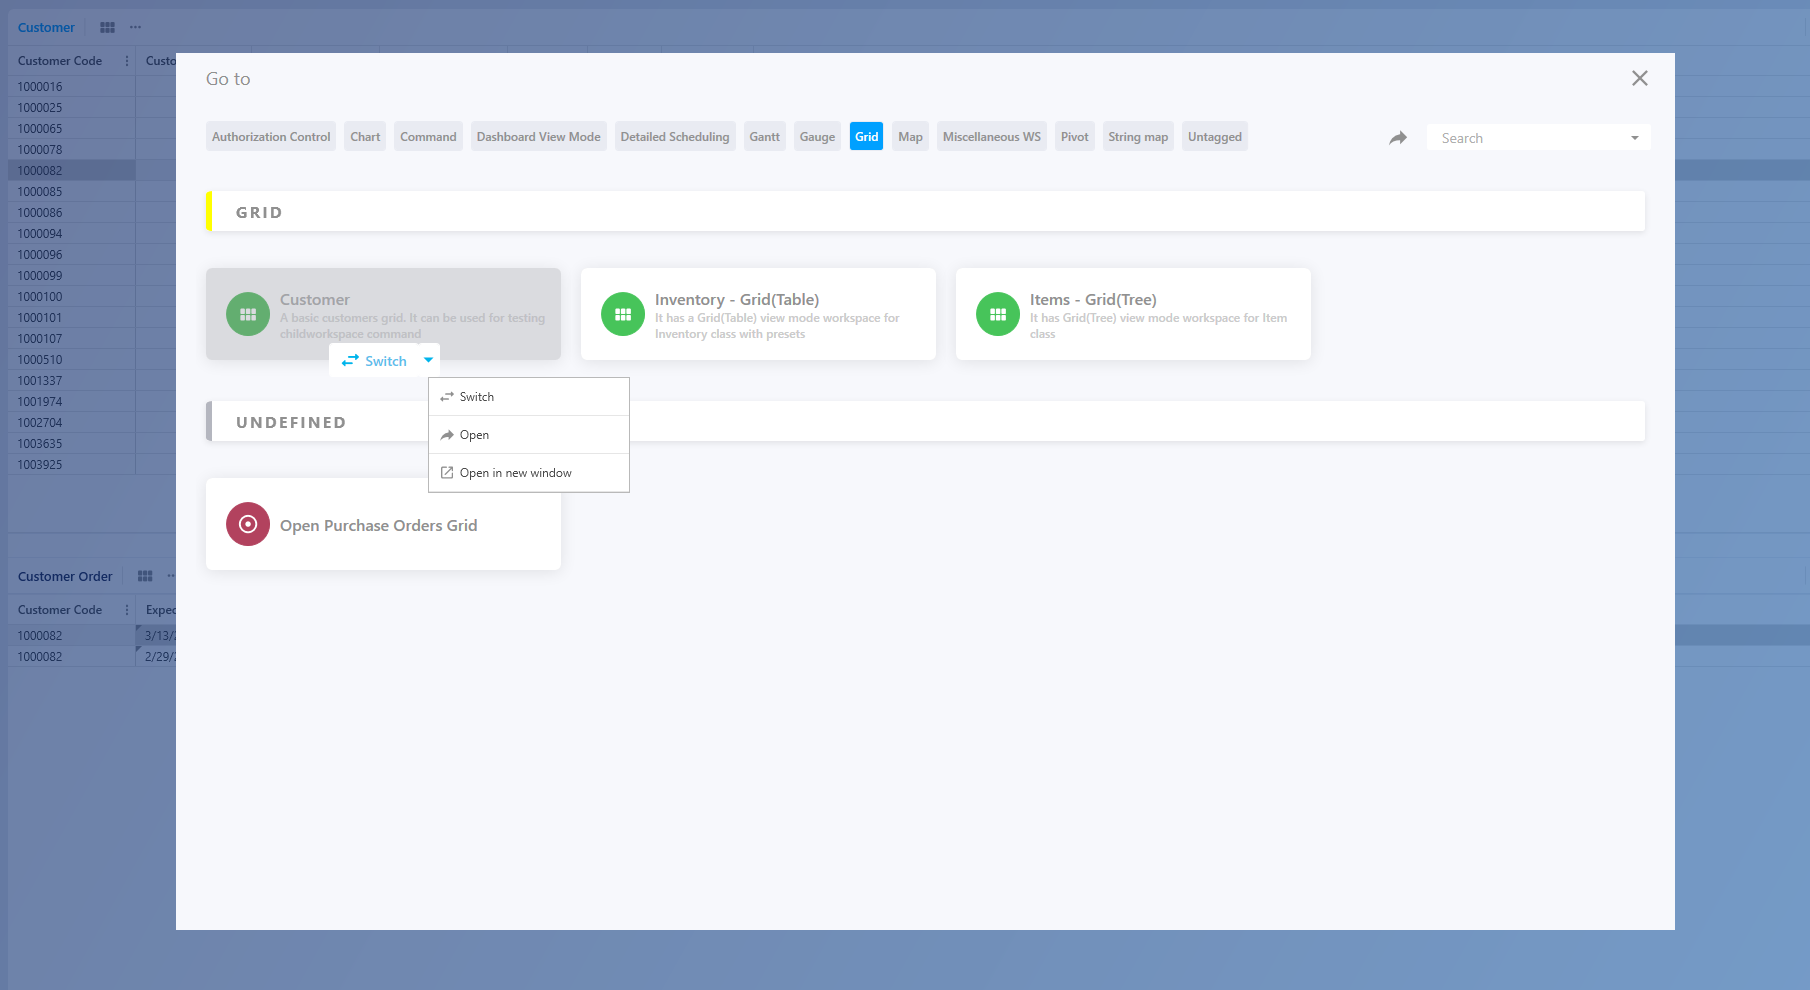The height and width of the screenshot is (990, 1810).
Task: Click the ellipsis icon beside Customer workspace title
Action: point(135,27)
